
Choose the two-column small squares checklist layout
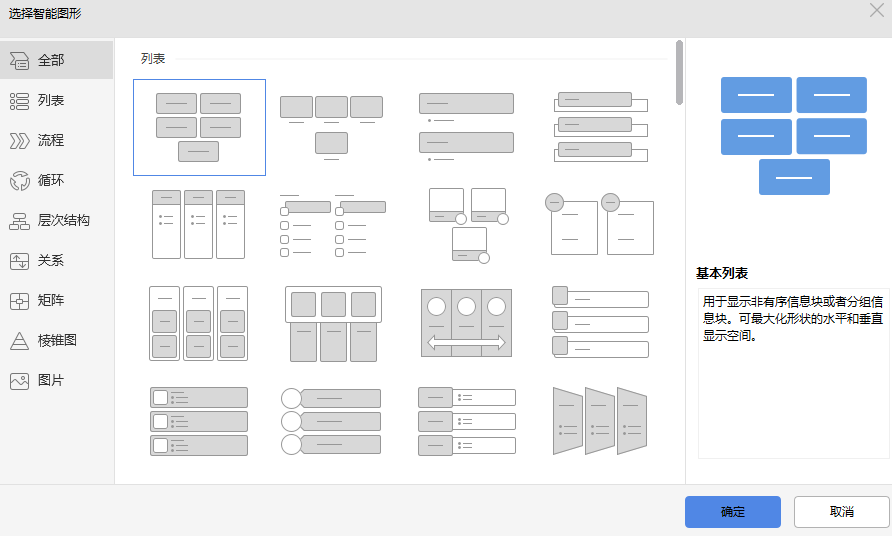point(333,225)
